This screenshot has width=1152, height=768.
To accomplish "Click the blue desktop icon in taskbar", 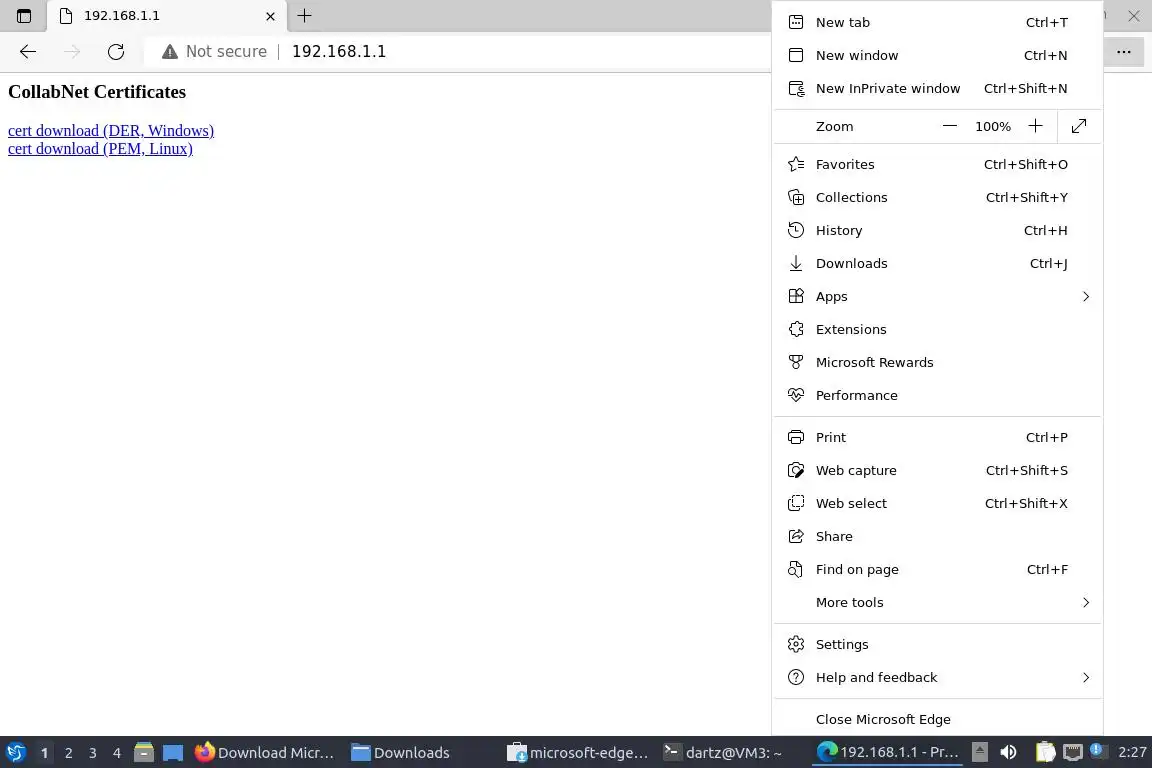I will 173,753.
